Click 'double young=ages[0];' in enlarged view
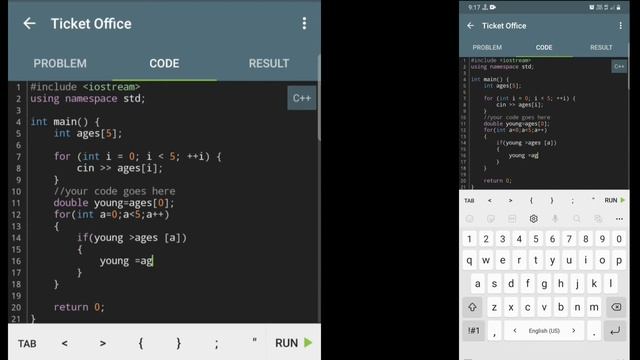This screenshot has width=640, height=360. coord(114,203)
